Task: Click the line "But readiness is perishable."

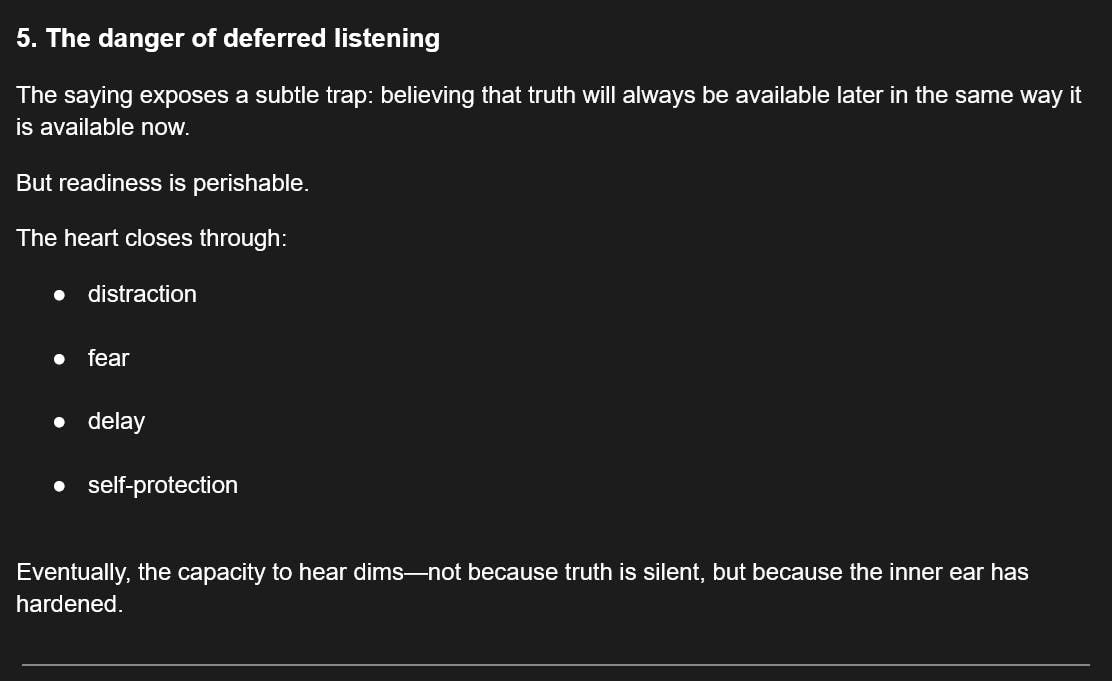Action: [x=162, y=183]
